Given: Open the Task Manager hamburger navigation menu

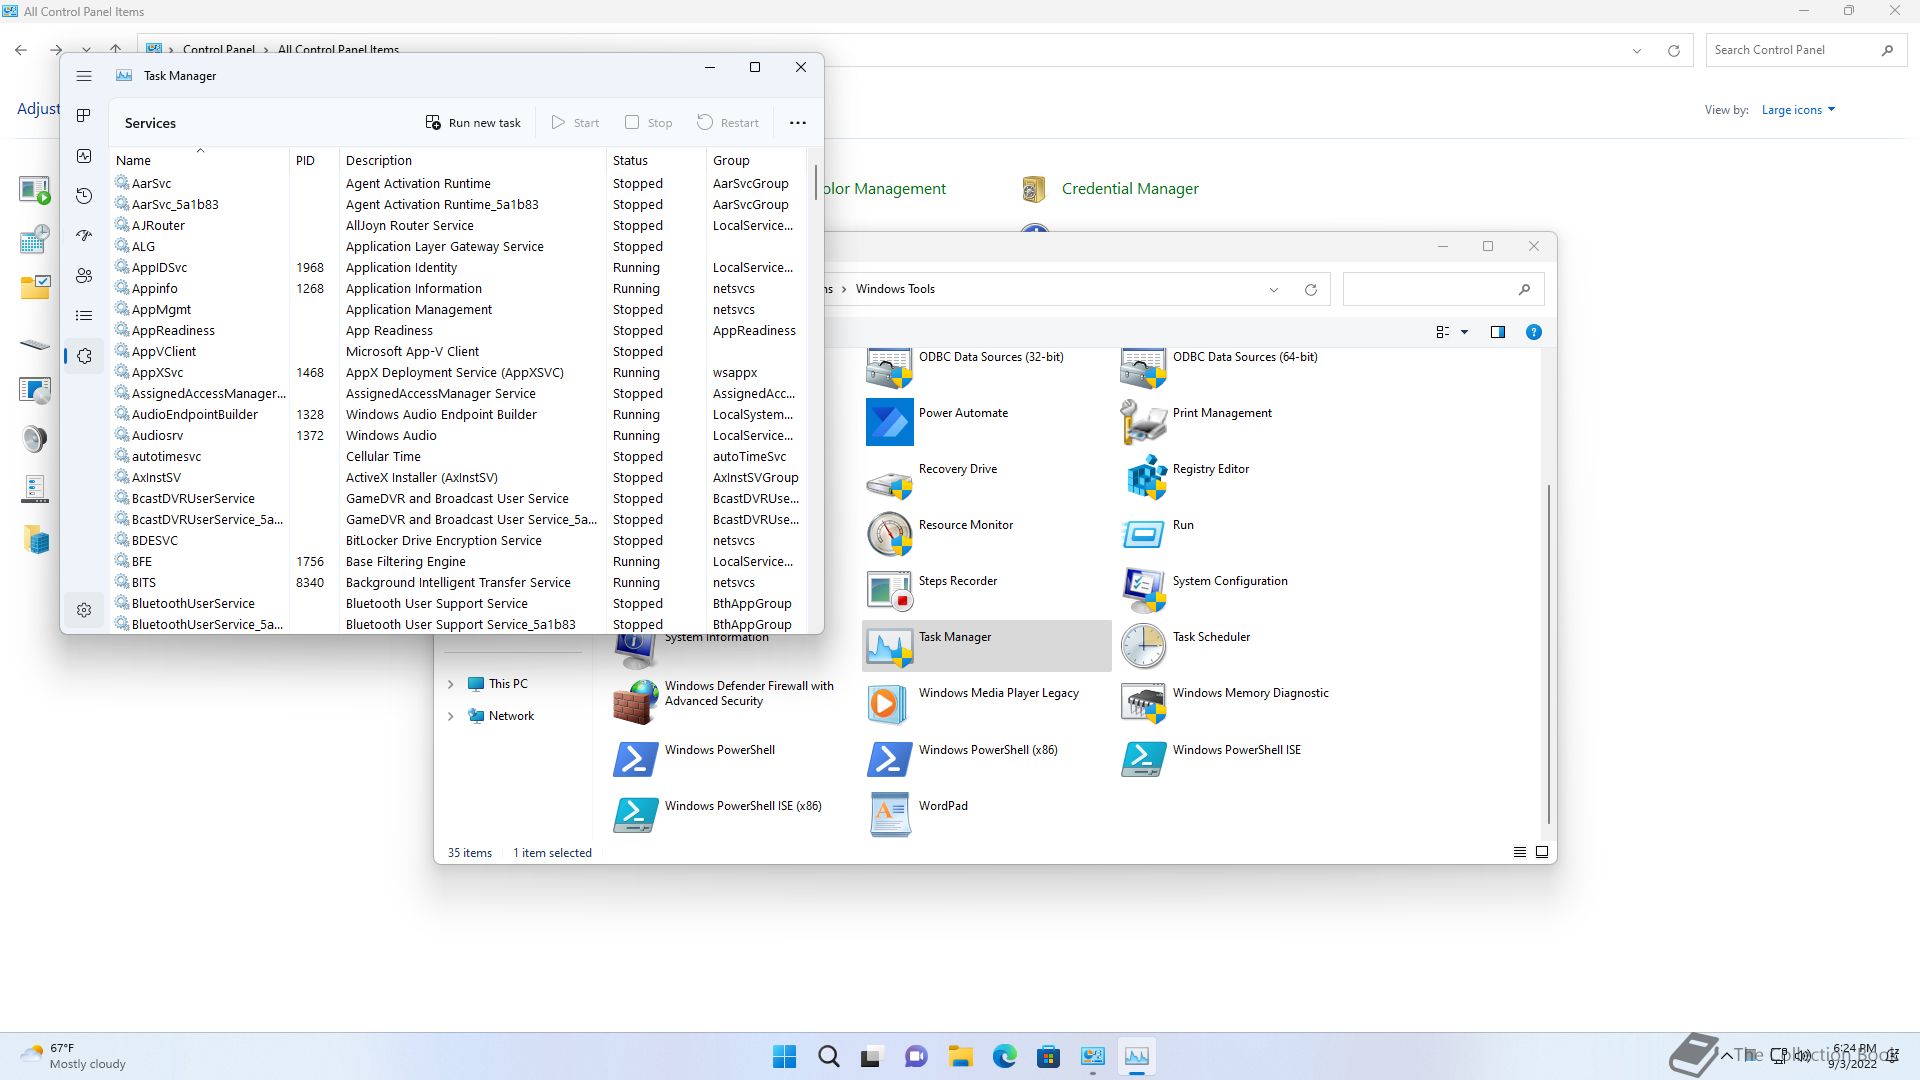Looking at the screenshot, I should 84,76.
